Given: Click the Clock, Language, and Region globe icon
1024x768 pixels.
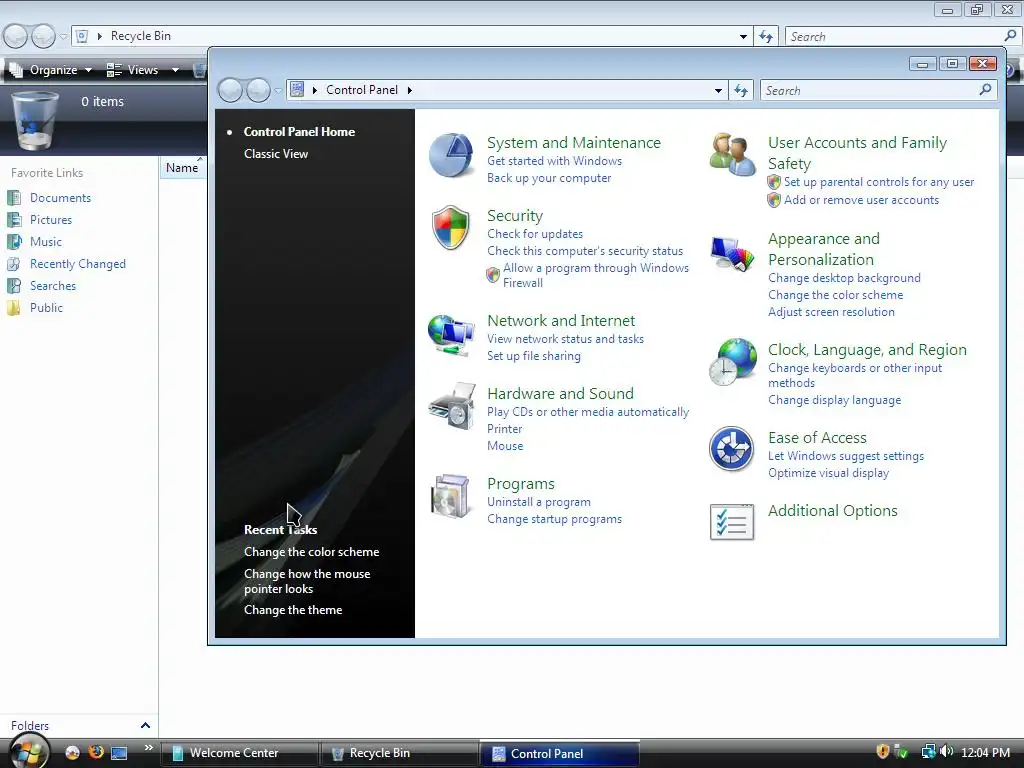Looking at the screenshot, I should (732, 361).
